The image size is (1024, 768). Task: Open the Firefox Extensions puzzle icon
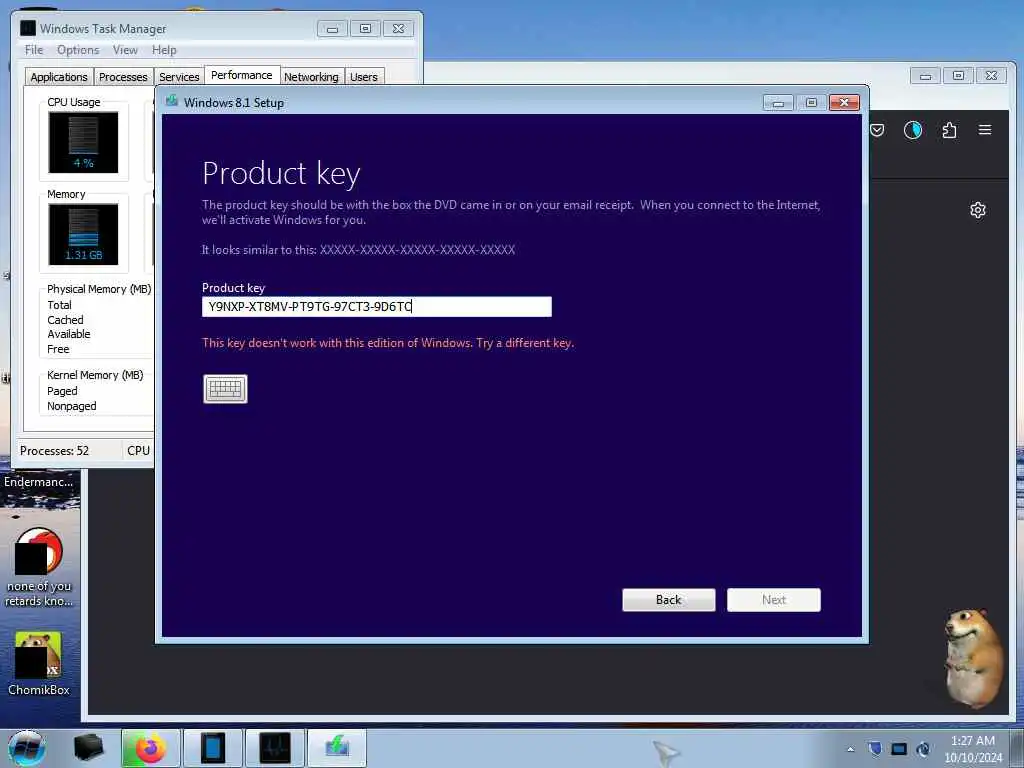[950, 130]
